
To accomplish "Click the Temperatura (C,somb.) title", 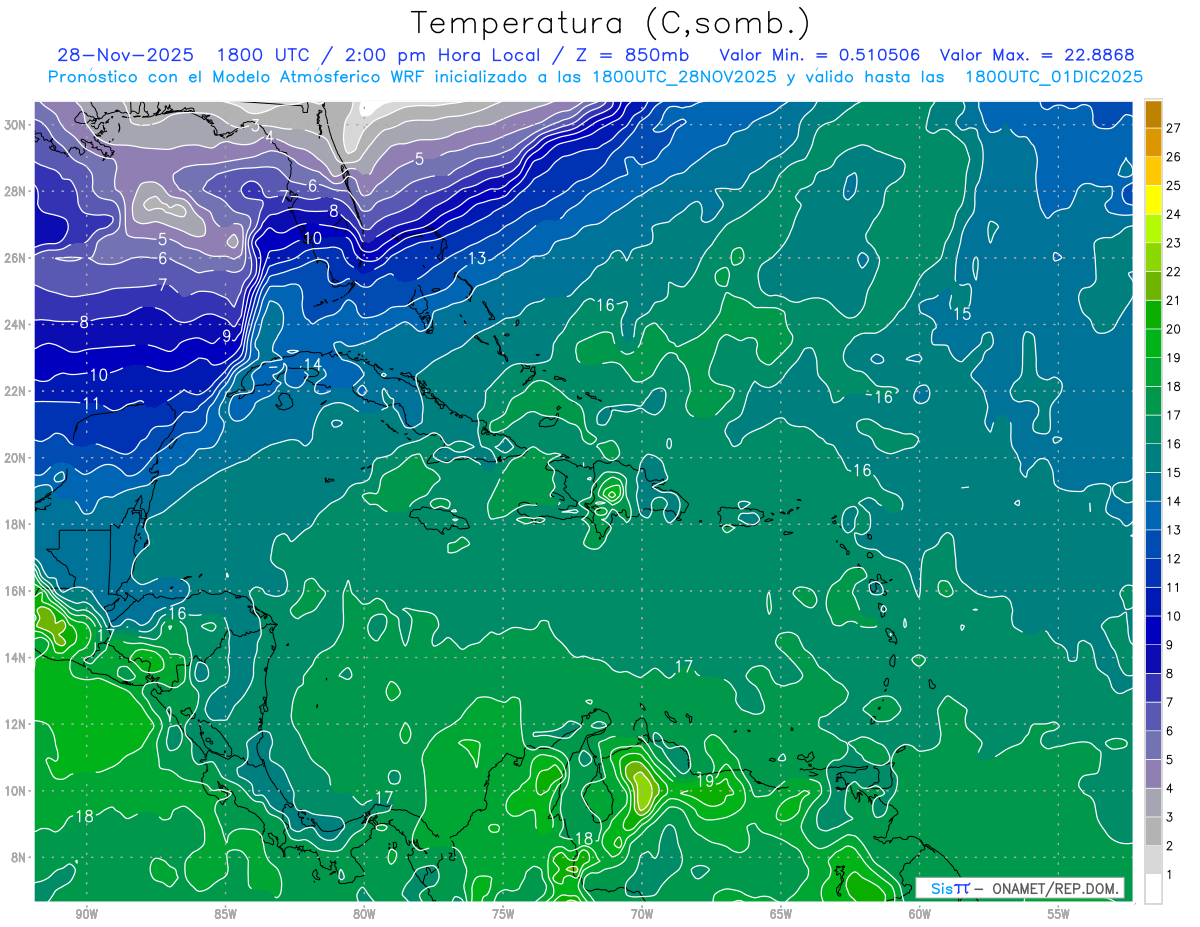I will tap(611, 23).
